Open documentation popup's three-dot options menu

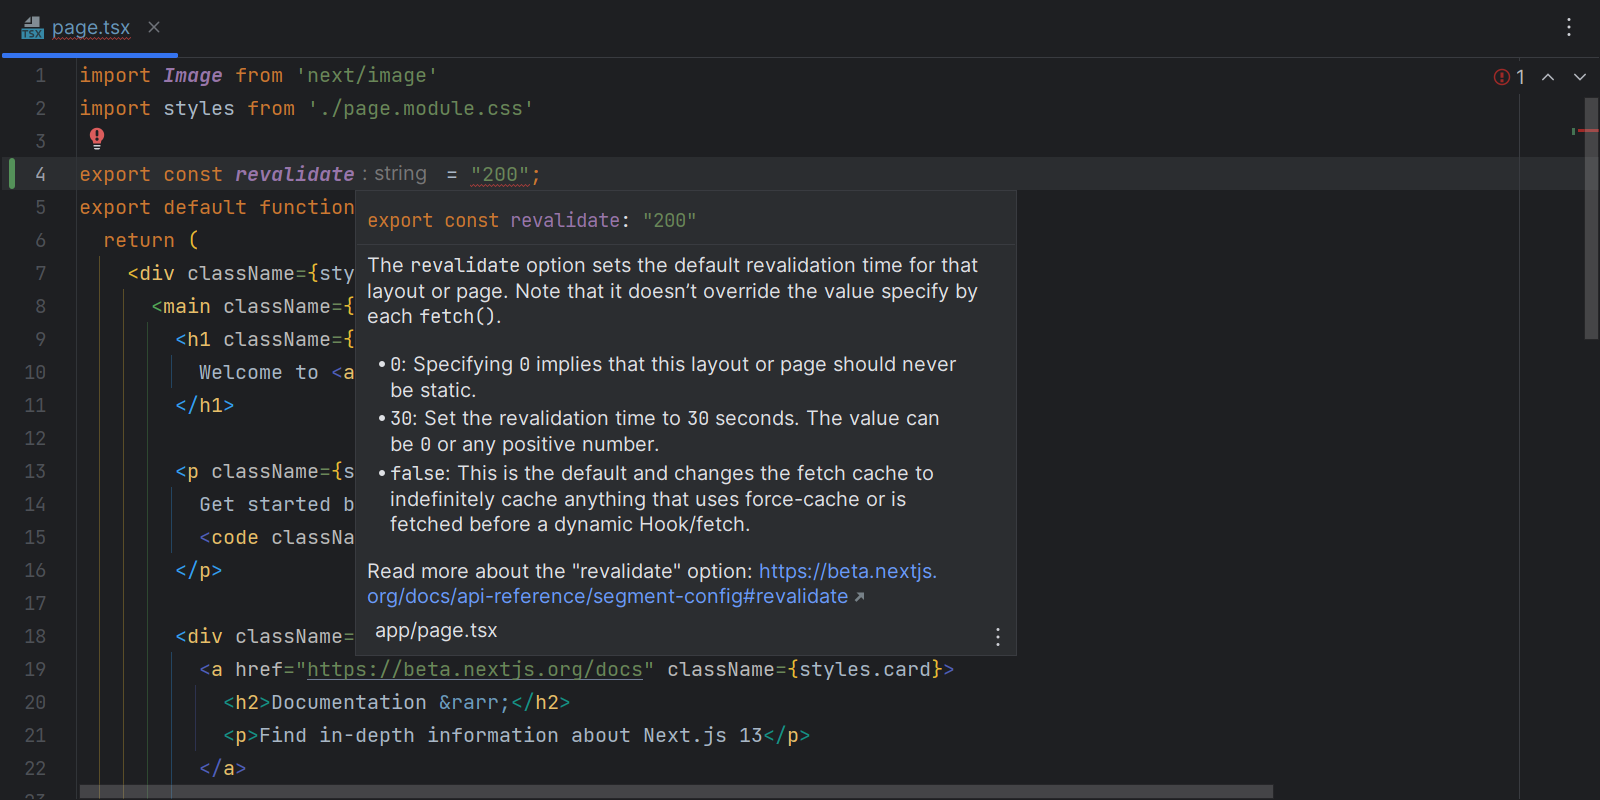[x=997, y=637]
